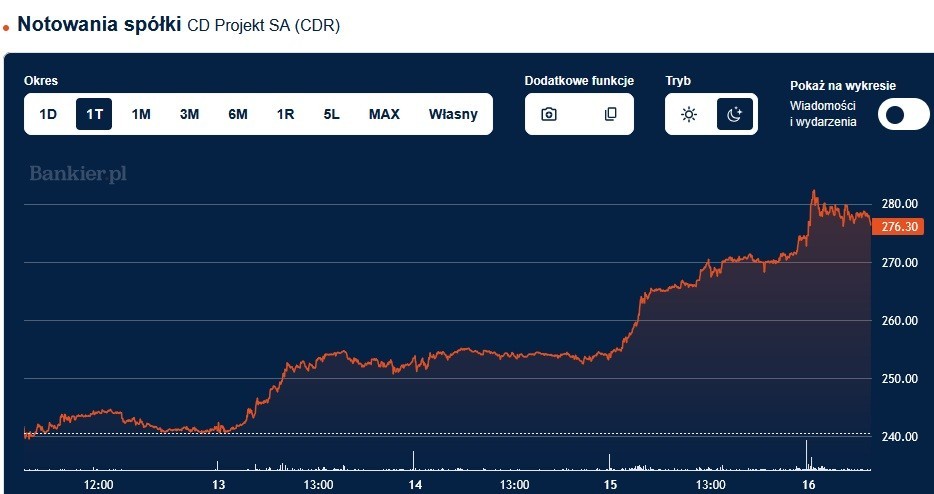Open the Własny custom period option
This screenshot has height=494, width=934.
[x=453, y=114]
